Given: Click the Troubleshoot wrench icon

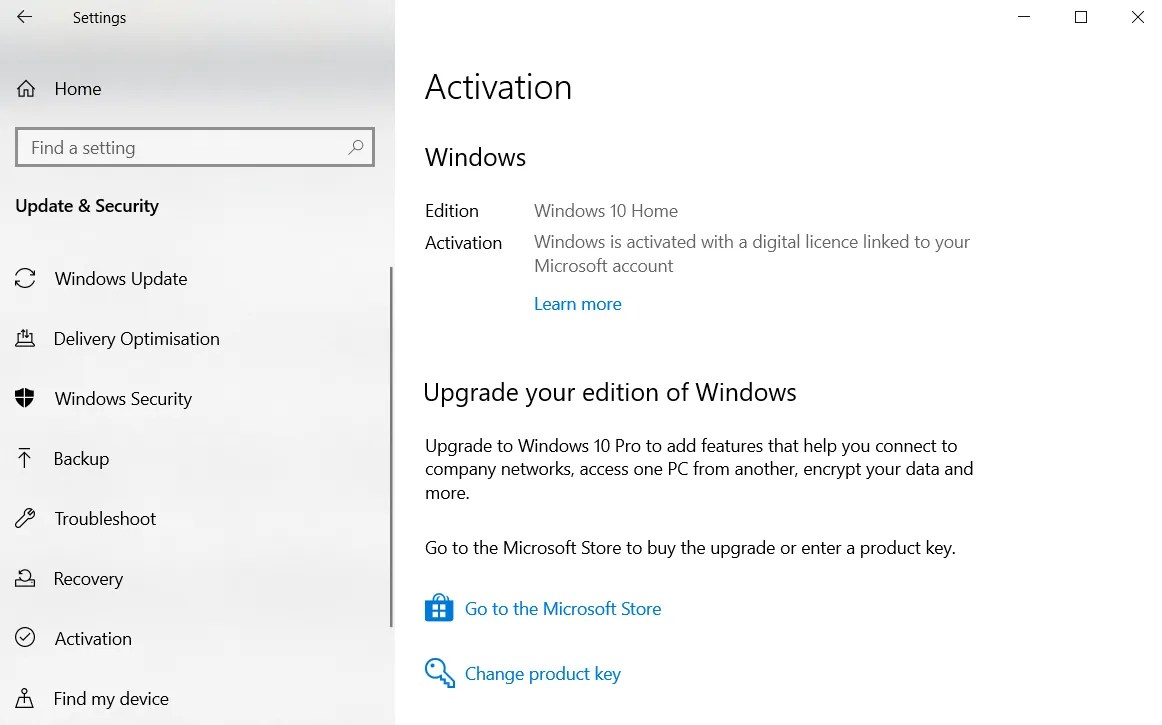Looking at the screenshot, I should 25,519.
